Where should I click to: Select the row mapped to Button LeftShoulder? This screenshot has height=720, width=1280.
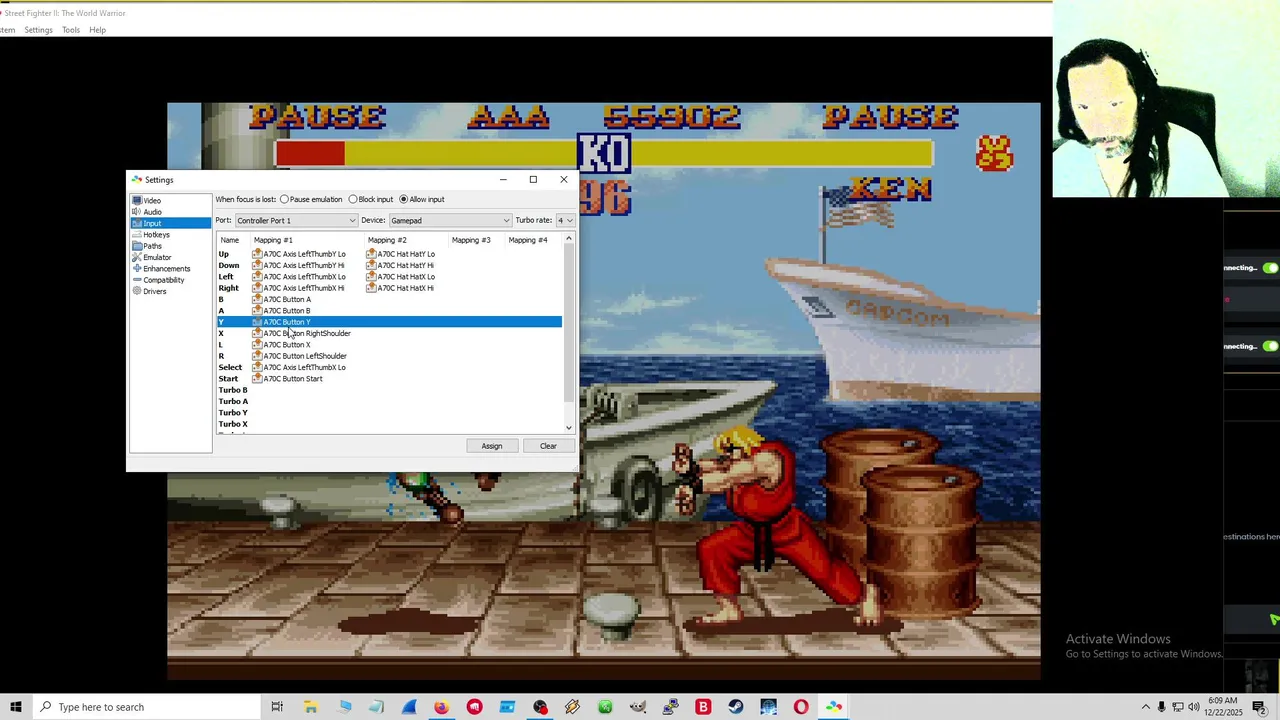389,356
